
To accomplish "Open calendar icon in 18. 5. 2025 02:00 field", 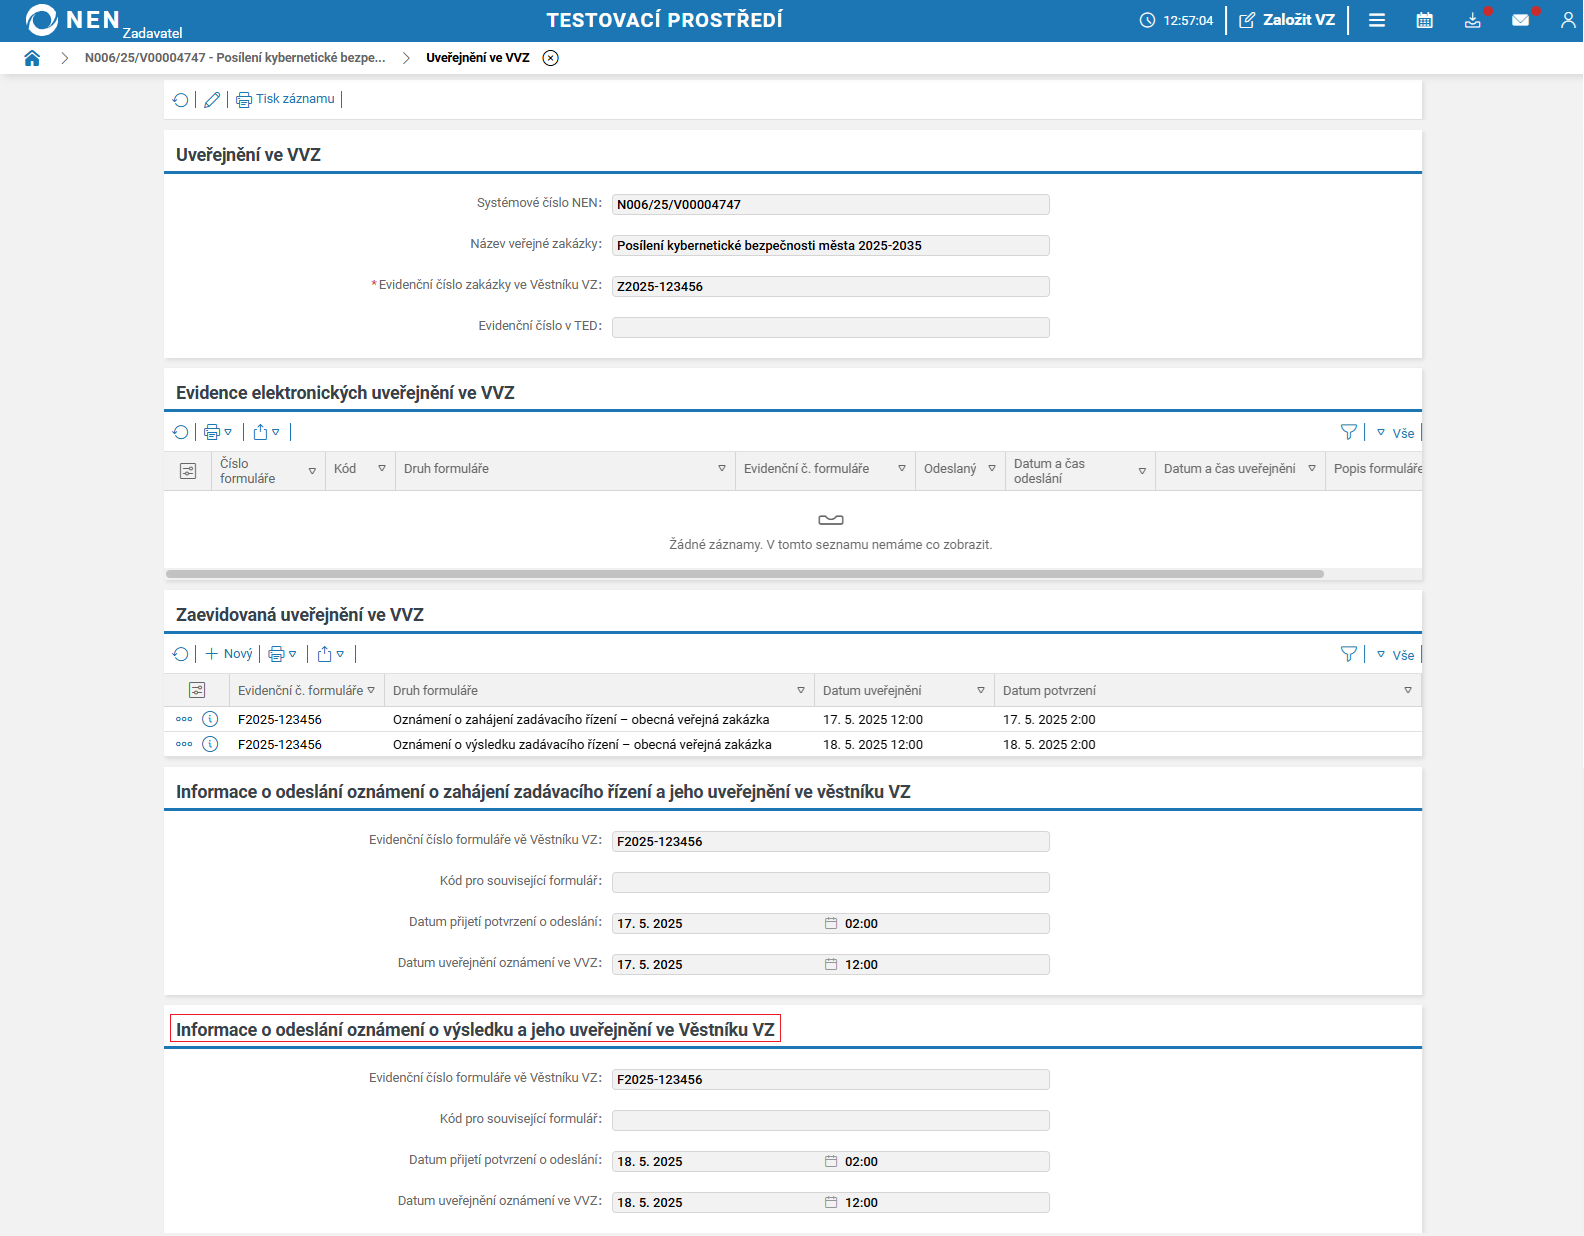I will click(830, 1161).
